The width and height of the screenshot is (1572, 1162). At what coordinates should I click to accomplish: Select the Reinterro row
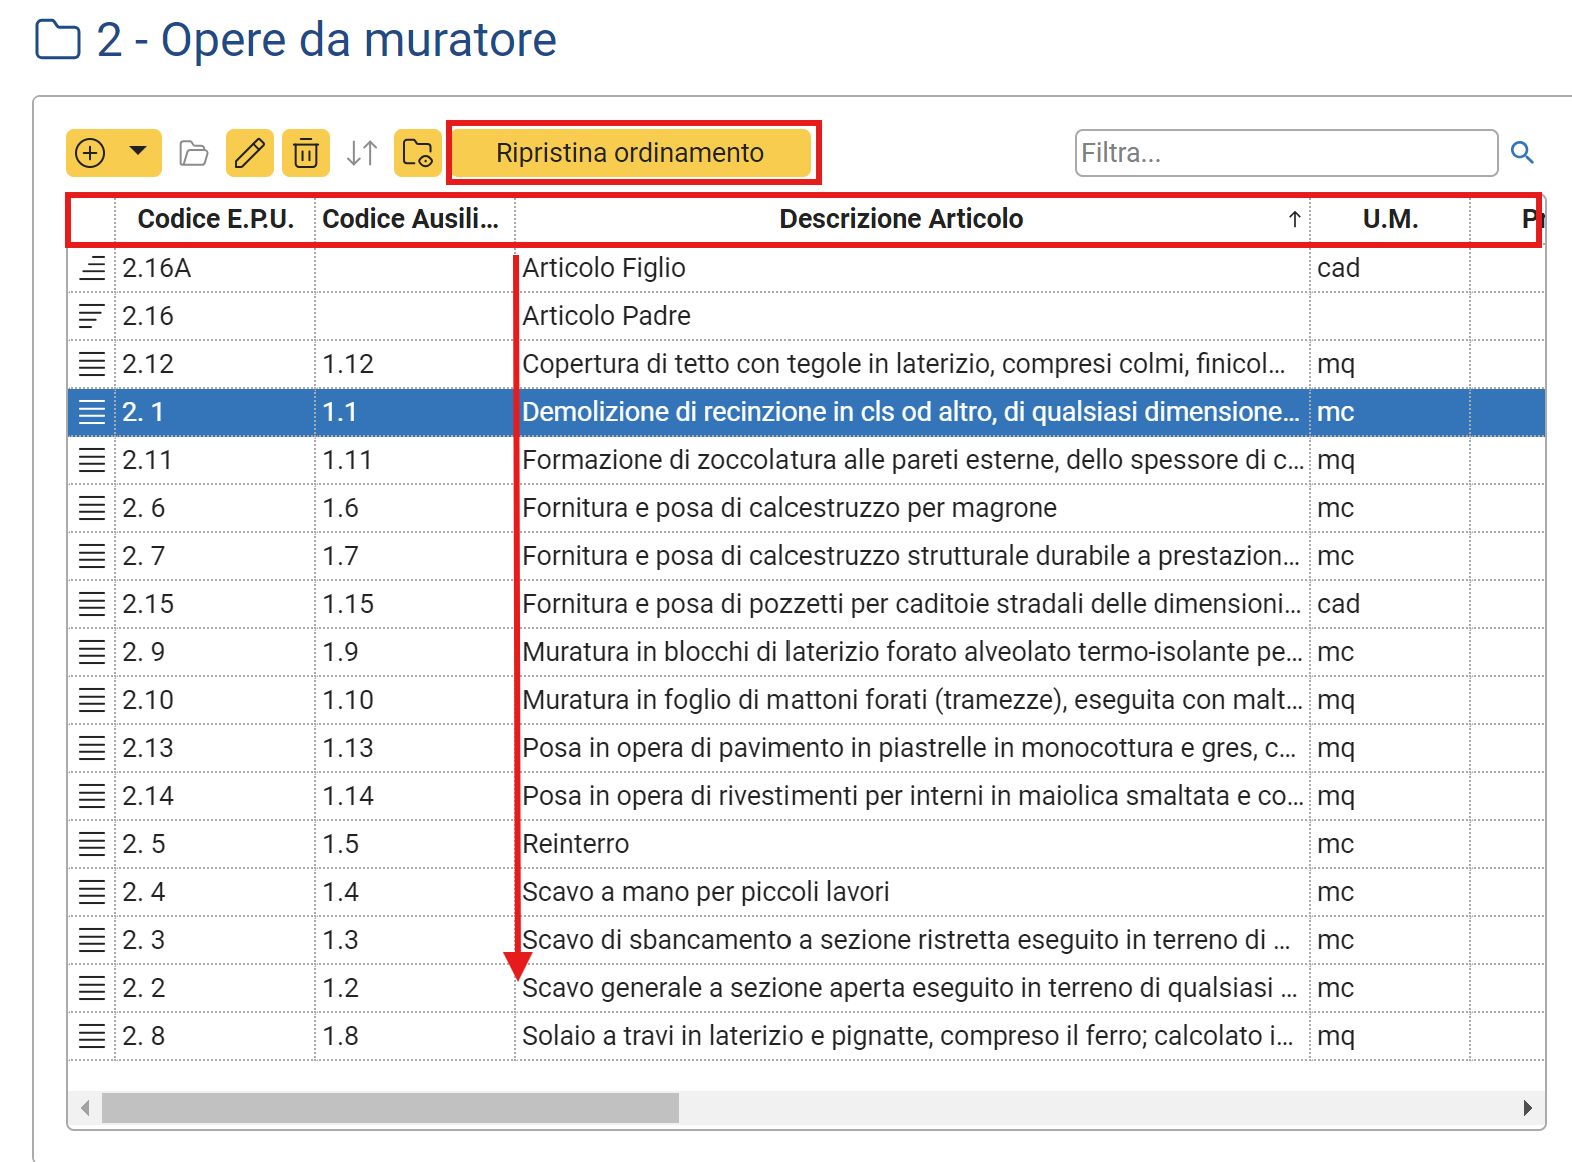[576, 844]
